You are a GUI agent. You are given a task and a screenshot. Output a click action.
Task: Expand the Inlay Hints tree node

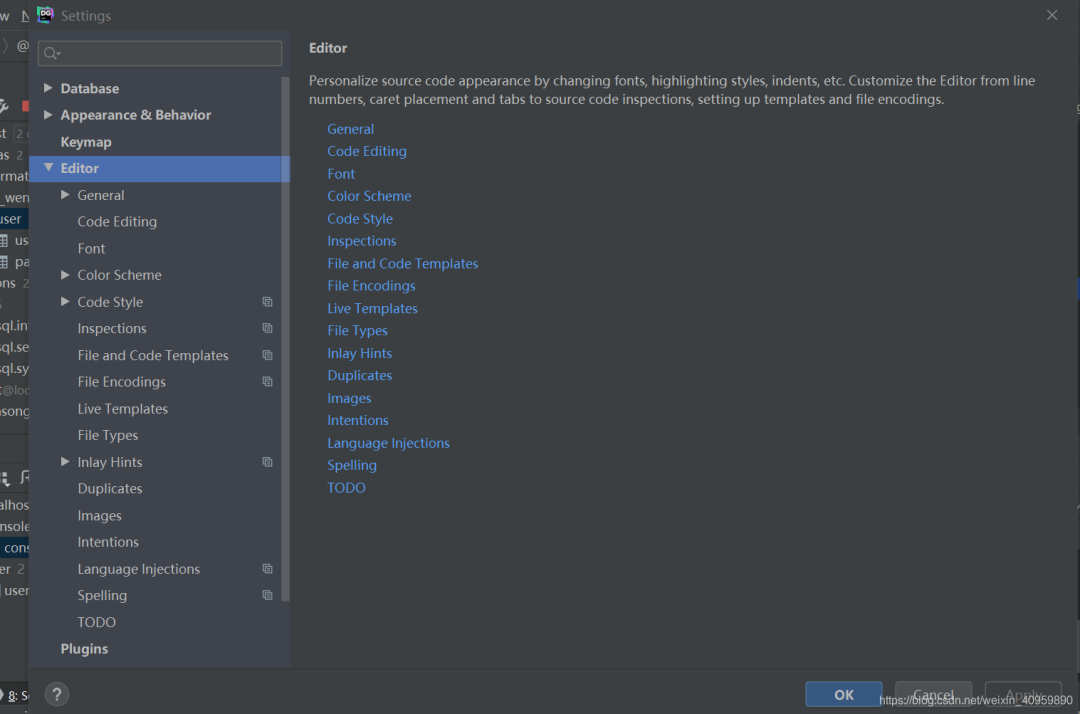tap(65, 462)
